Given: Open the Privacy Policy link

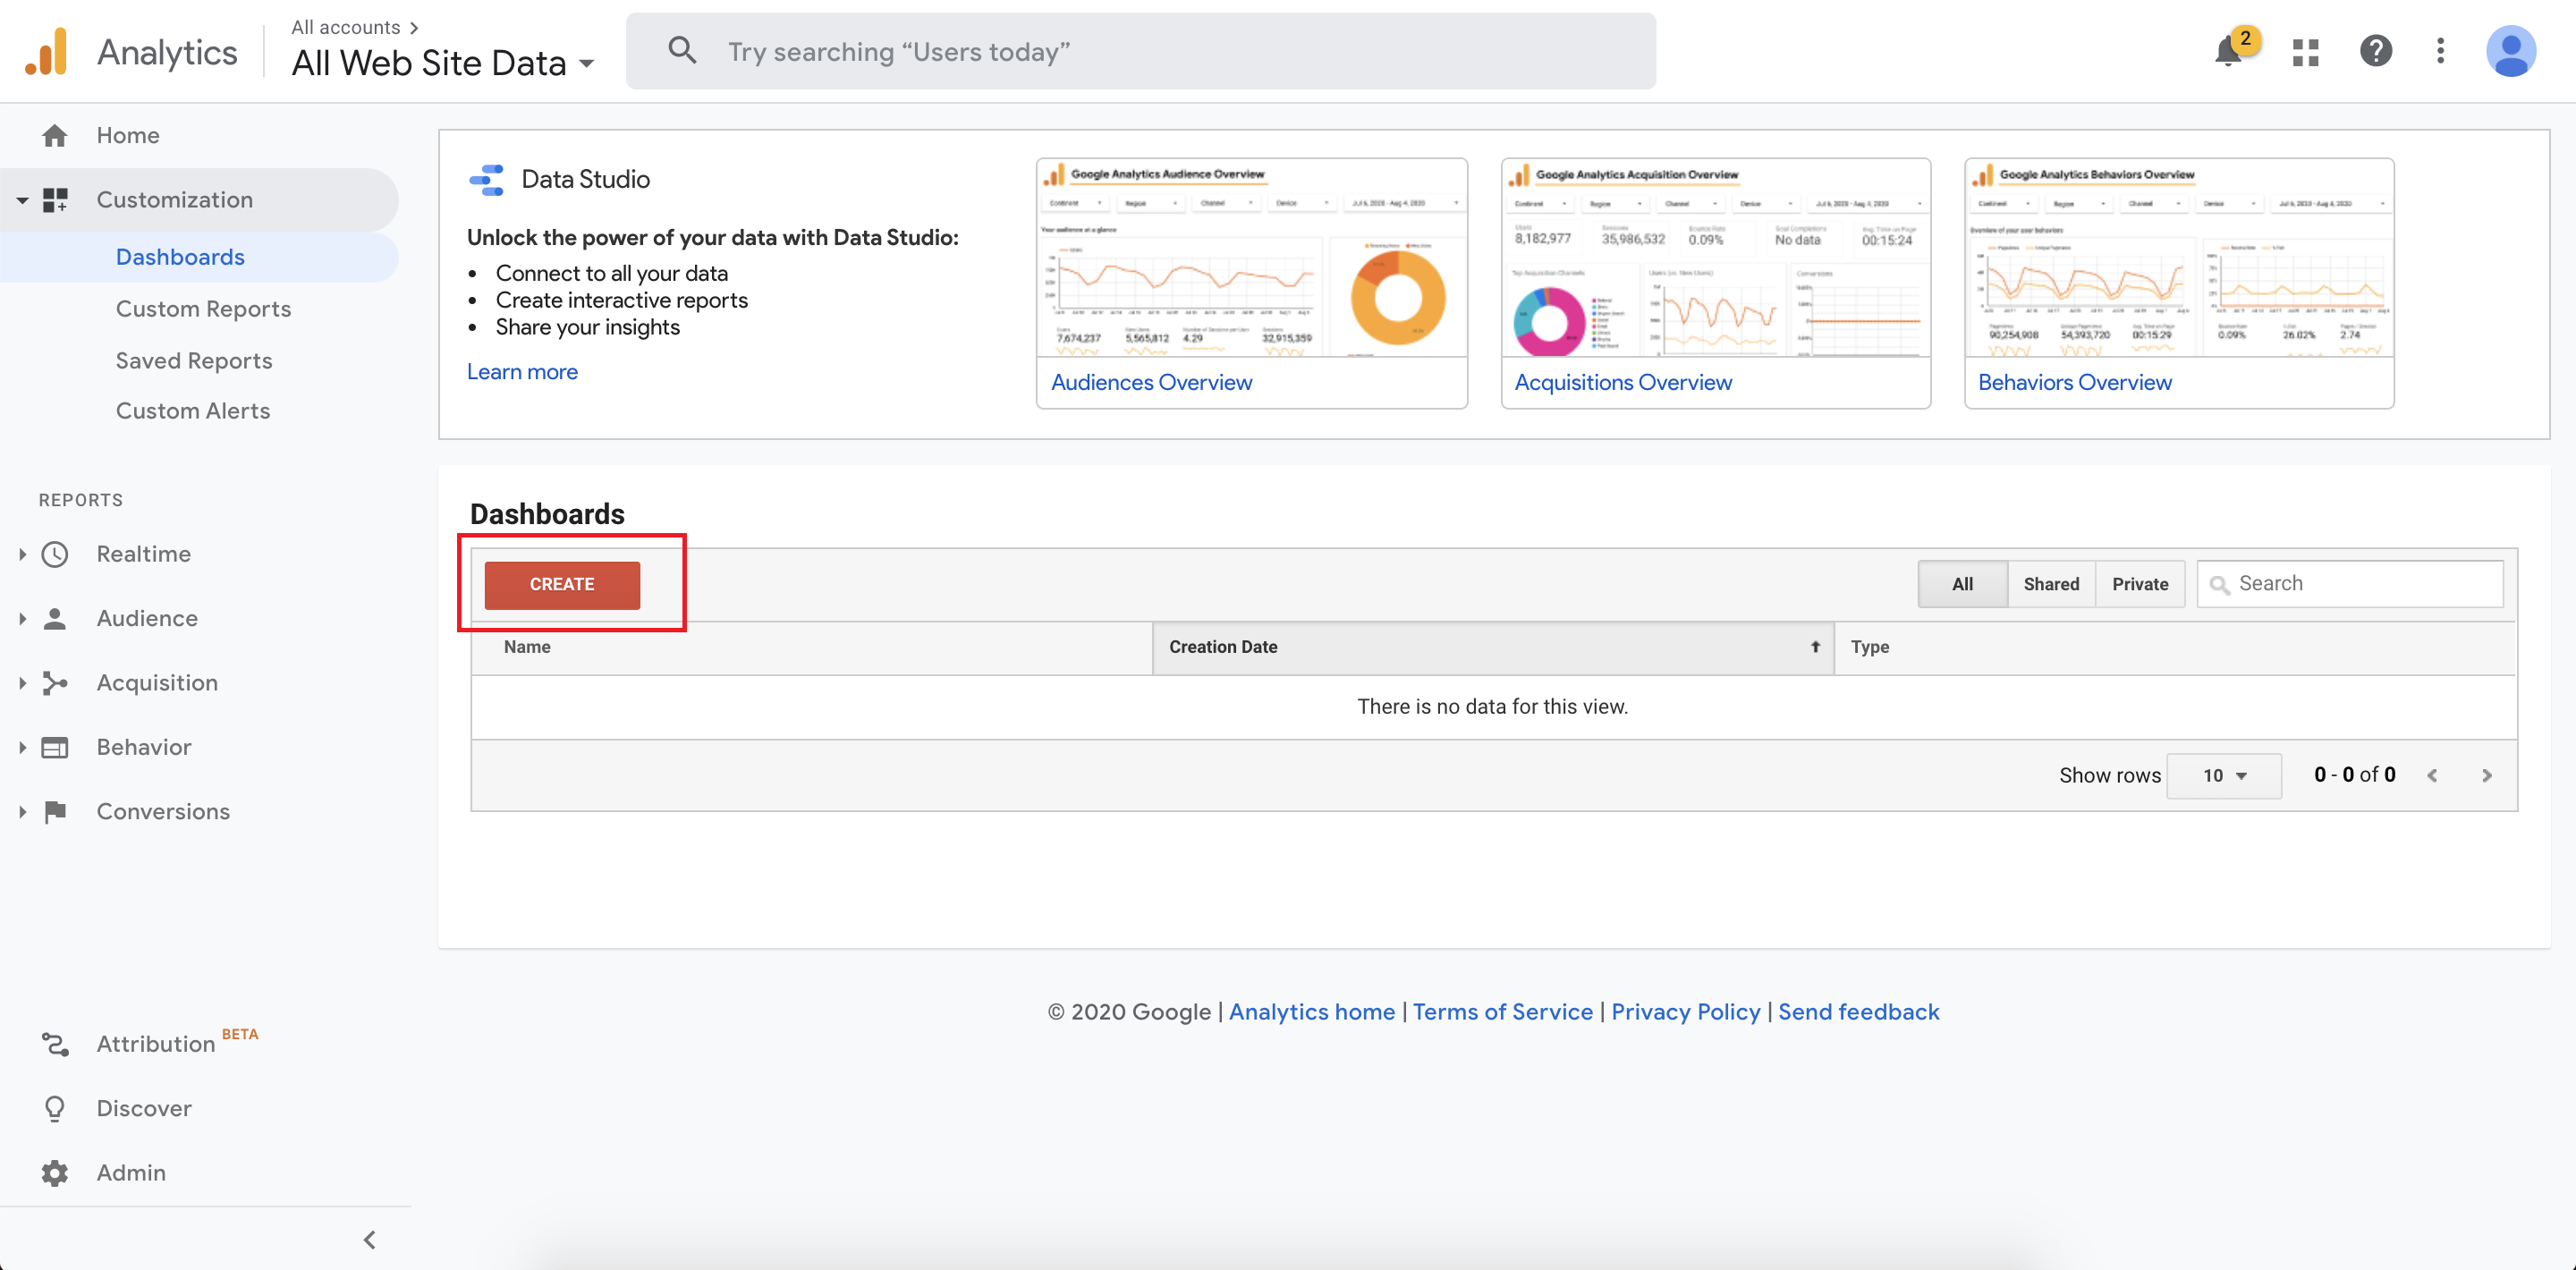Looking at the screenshot, I should (x=1685, y=1012).
